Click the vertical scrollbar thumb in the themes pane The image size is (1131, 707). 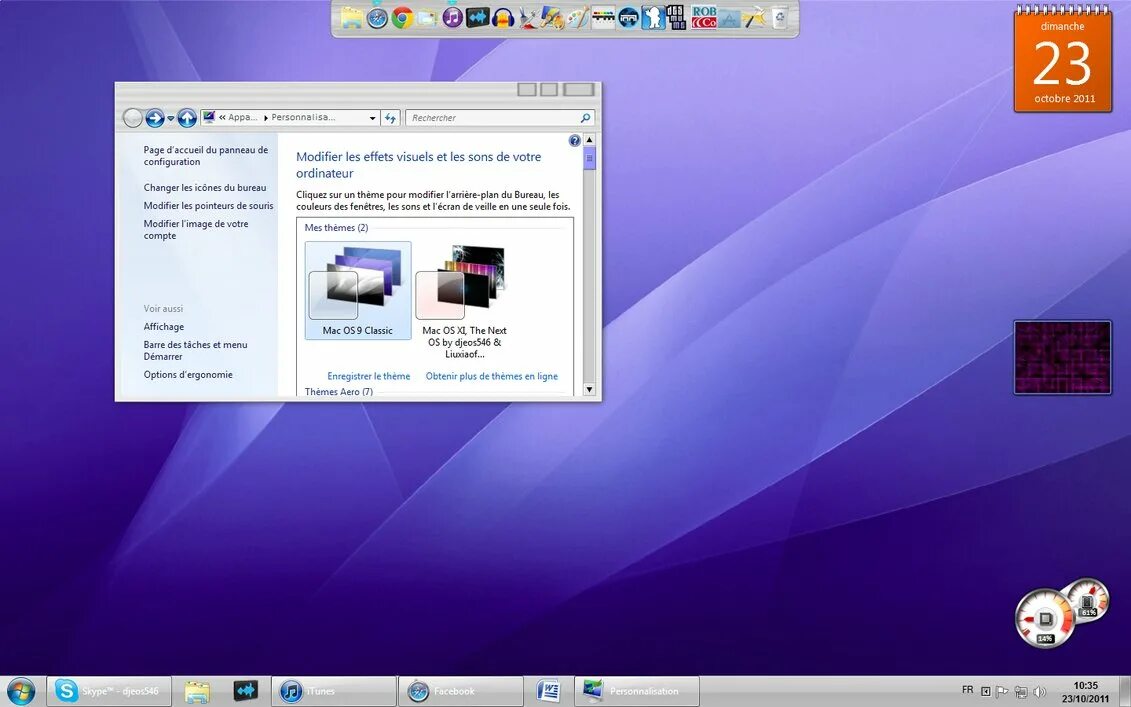(589, 158)
